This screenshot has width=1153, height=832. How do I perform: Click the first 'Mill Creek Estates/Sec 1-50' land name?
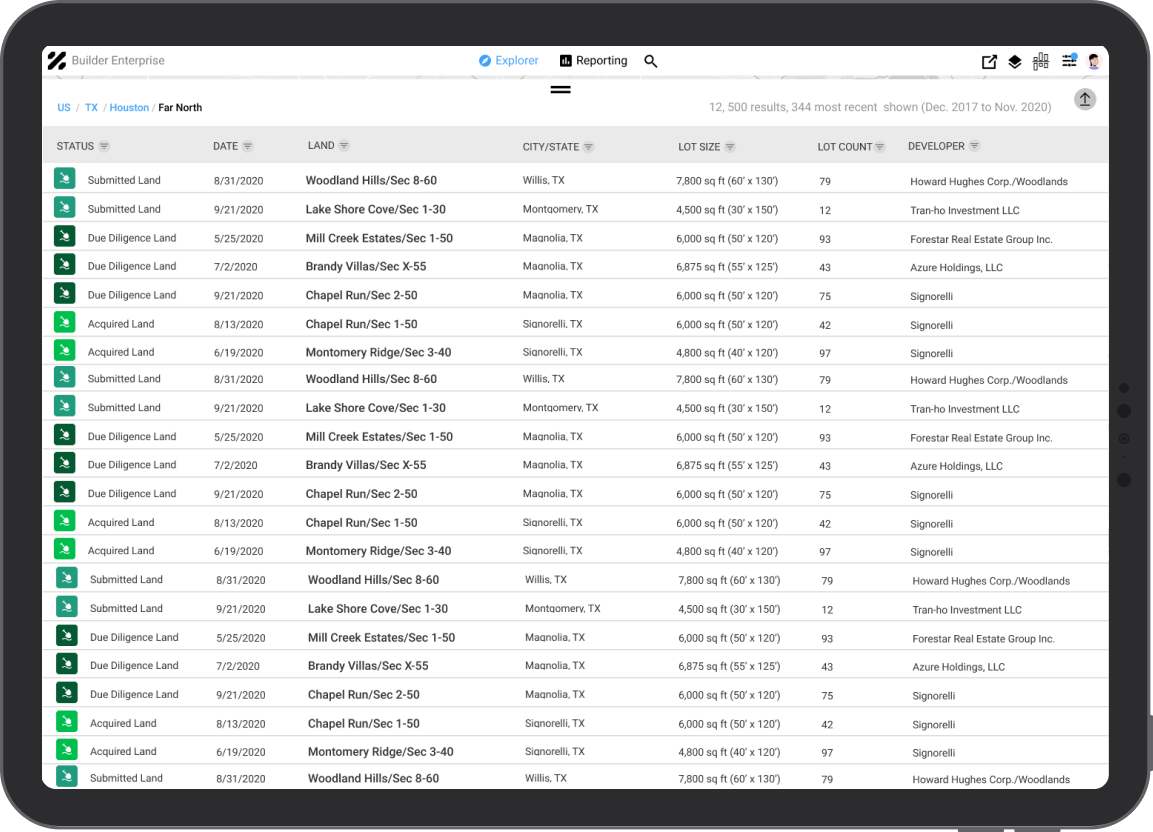[379, 238]
